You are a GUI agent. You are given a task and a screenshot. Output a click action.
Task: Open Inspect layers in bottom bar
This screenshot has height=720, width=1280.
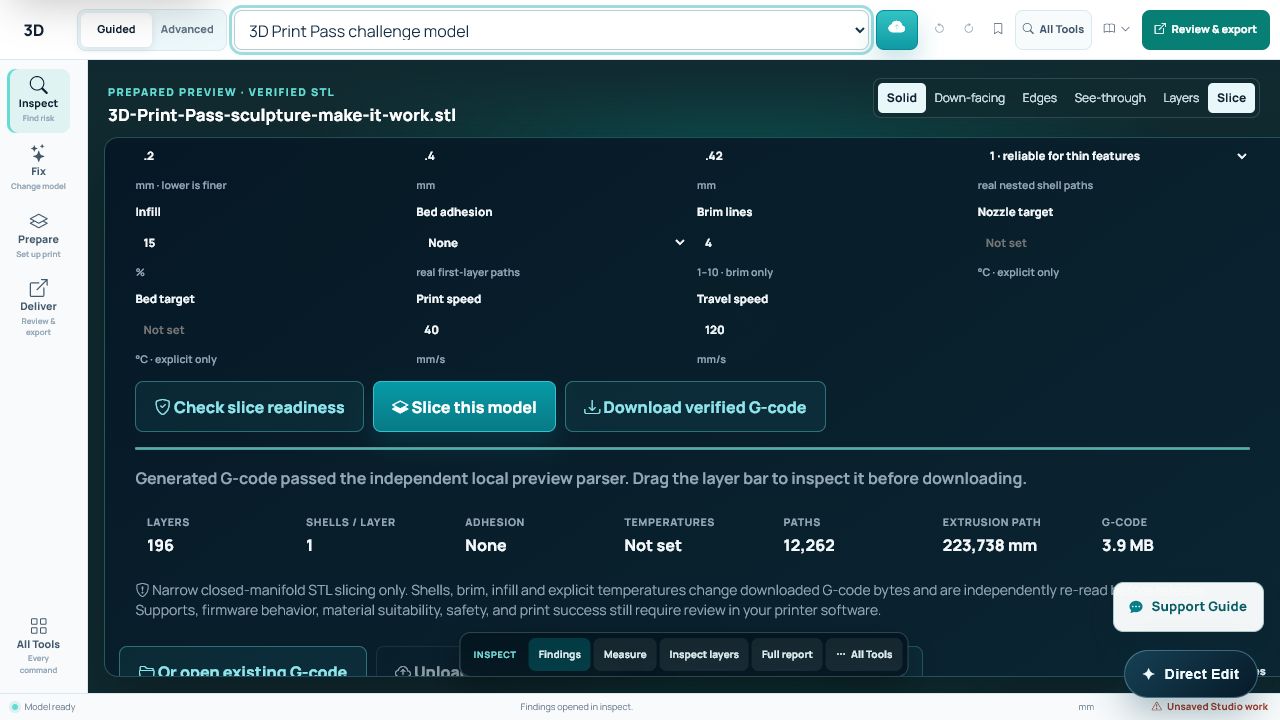[704, 654]
